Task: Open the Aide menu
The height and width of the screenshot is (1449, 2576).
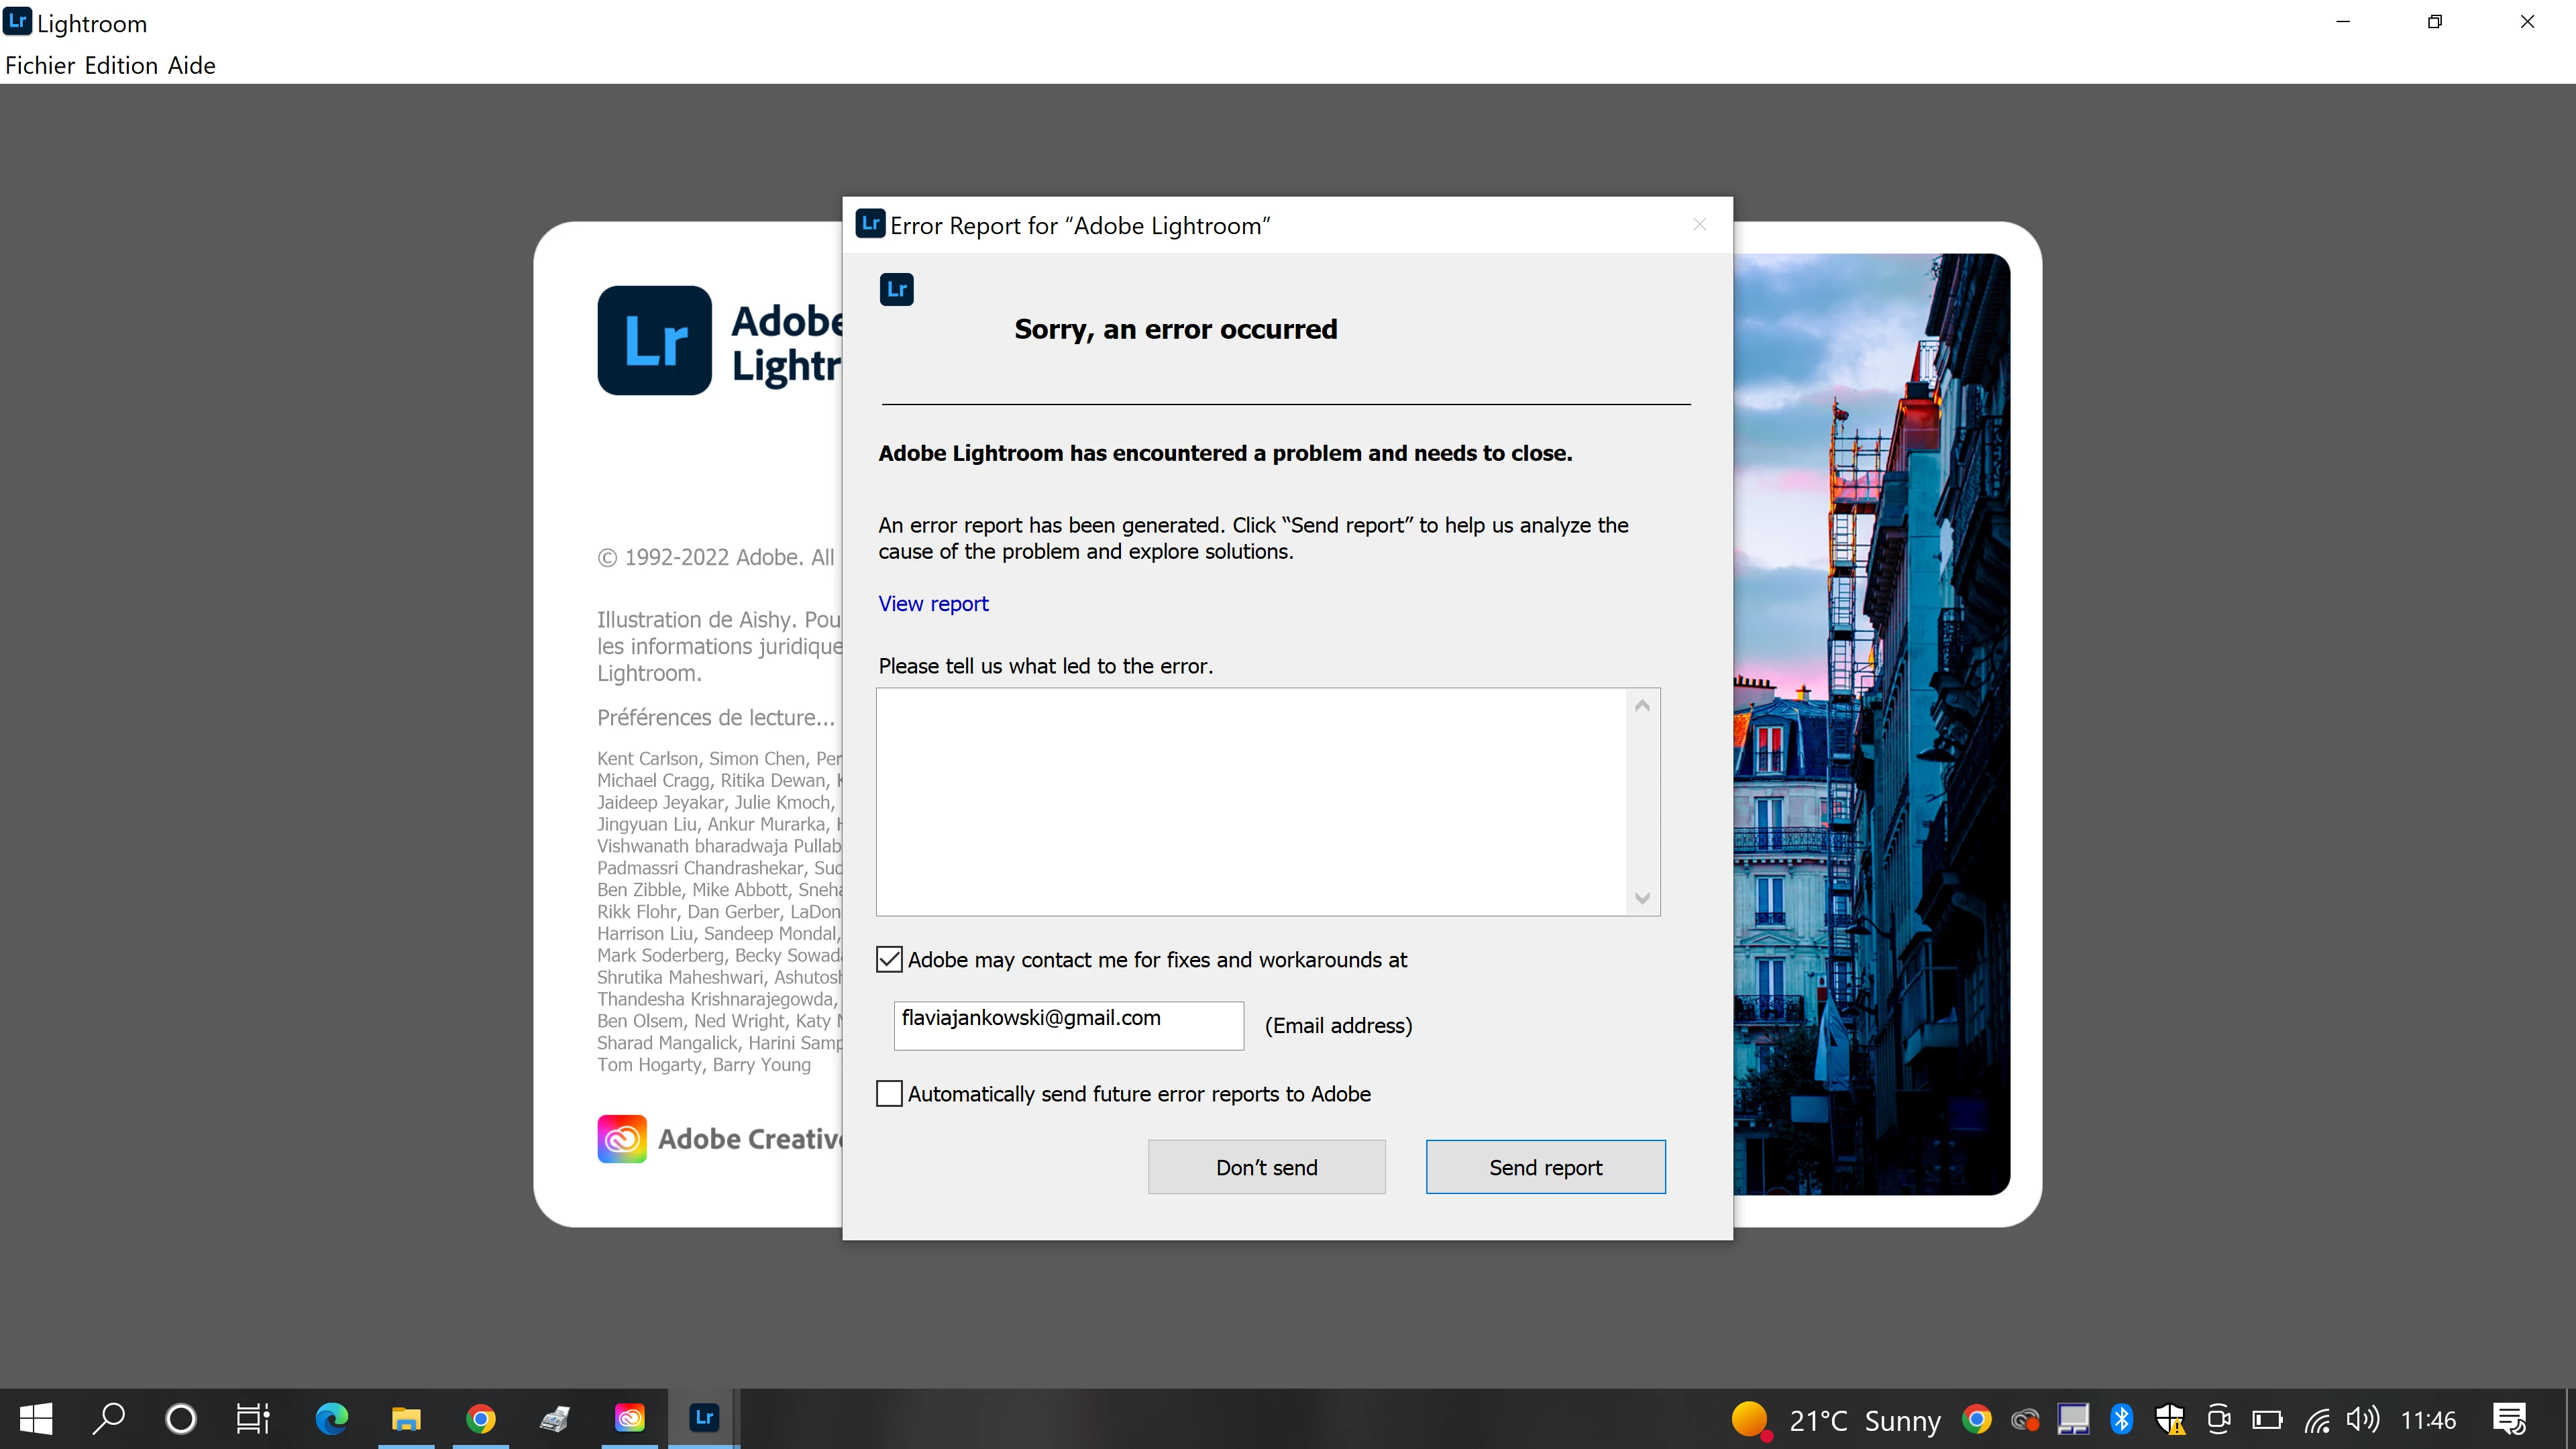Action: 191,65
